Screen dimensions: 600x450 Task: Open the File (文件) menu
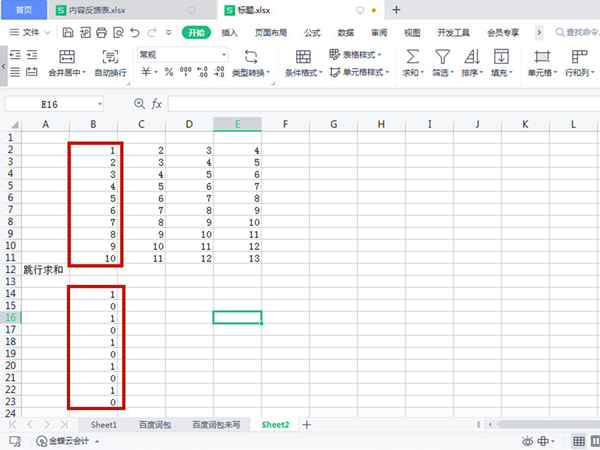click(x=30, y=32)
